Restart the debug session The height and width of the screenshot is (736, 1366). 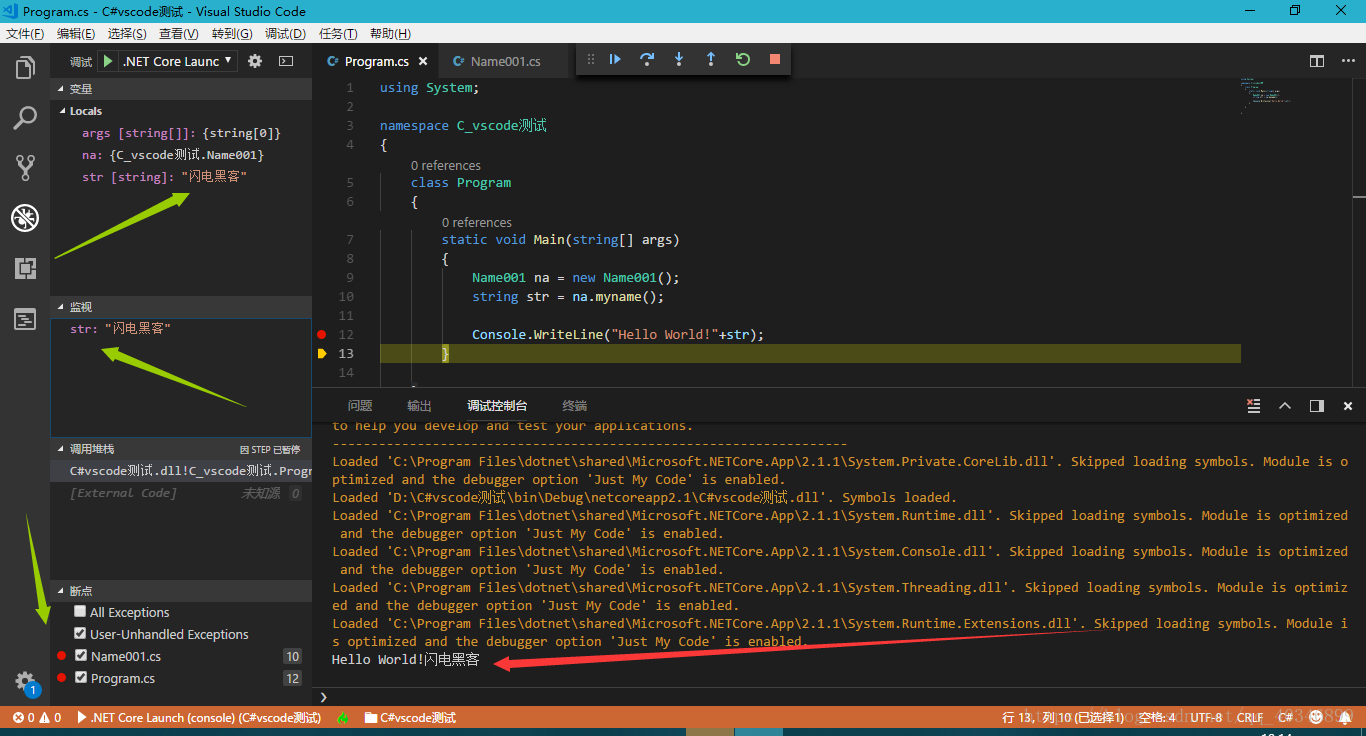pos(743,60)
